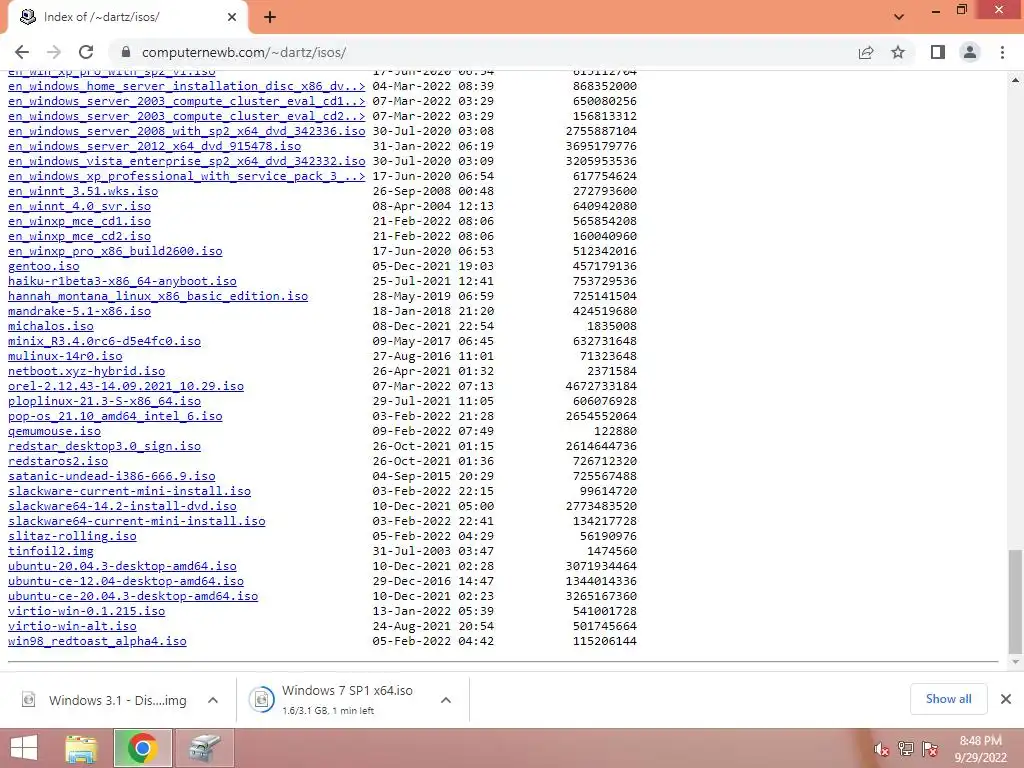Close the Index of /~dartz/isos/ tab

(x=232, y=17)
